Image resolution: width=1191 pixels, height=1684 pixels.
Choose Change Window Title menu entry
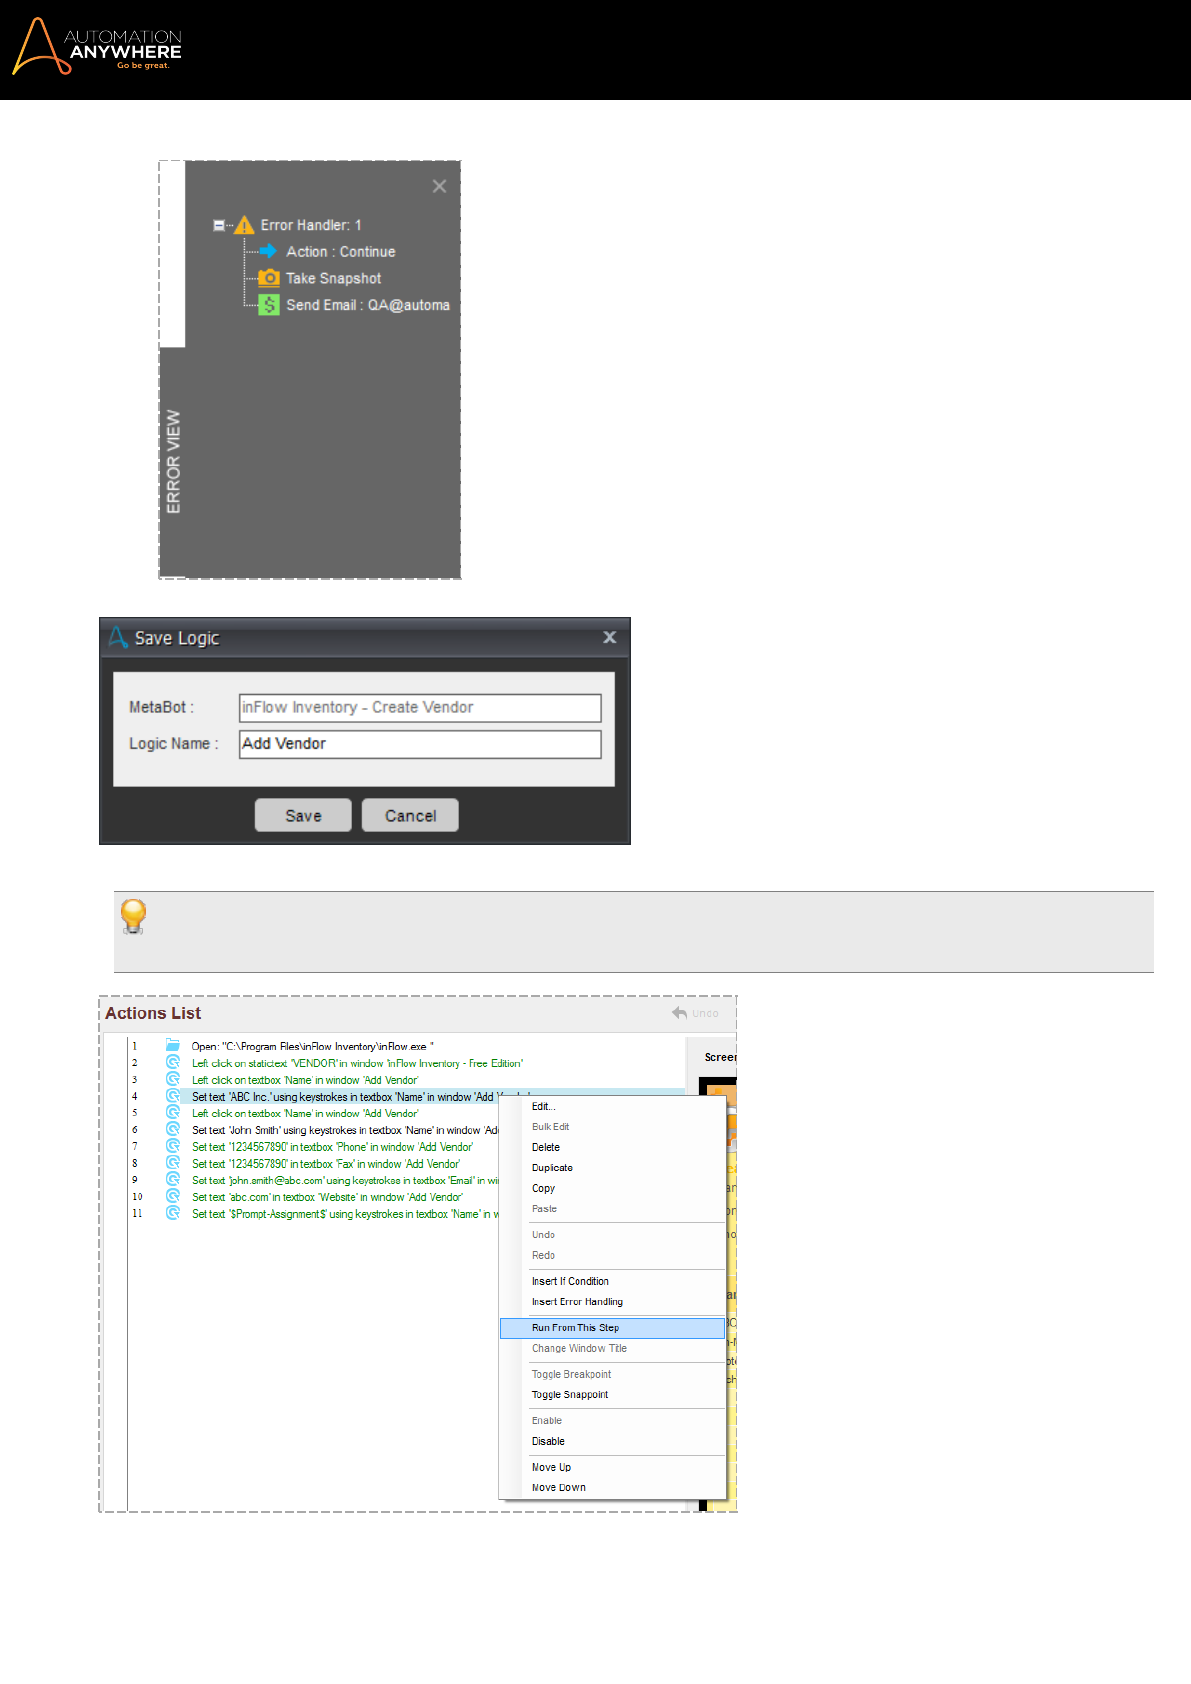point(612,1348)
